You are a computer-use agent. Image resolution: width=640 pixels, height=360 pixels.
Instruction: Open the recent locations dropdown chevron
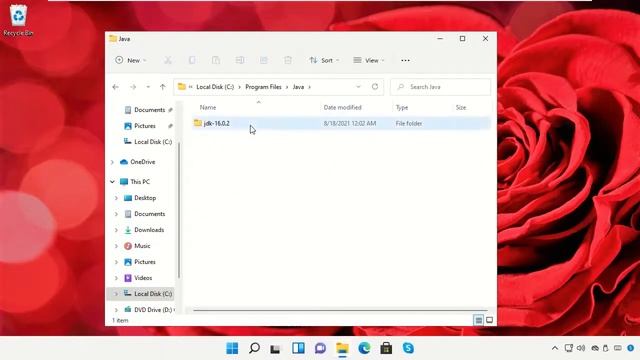[148, 87]
